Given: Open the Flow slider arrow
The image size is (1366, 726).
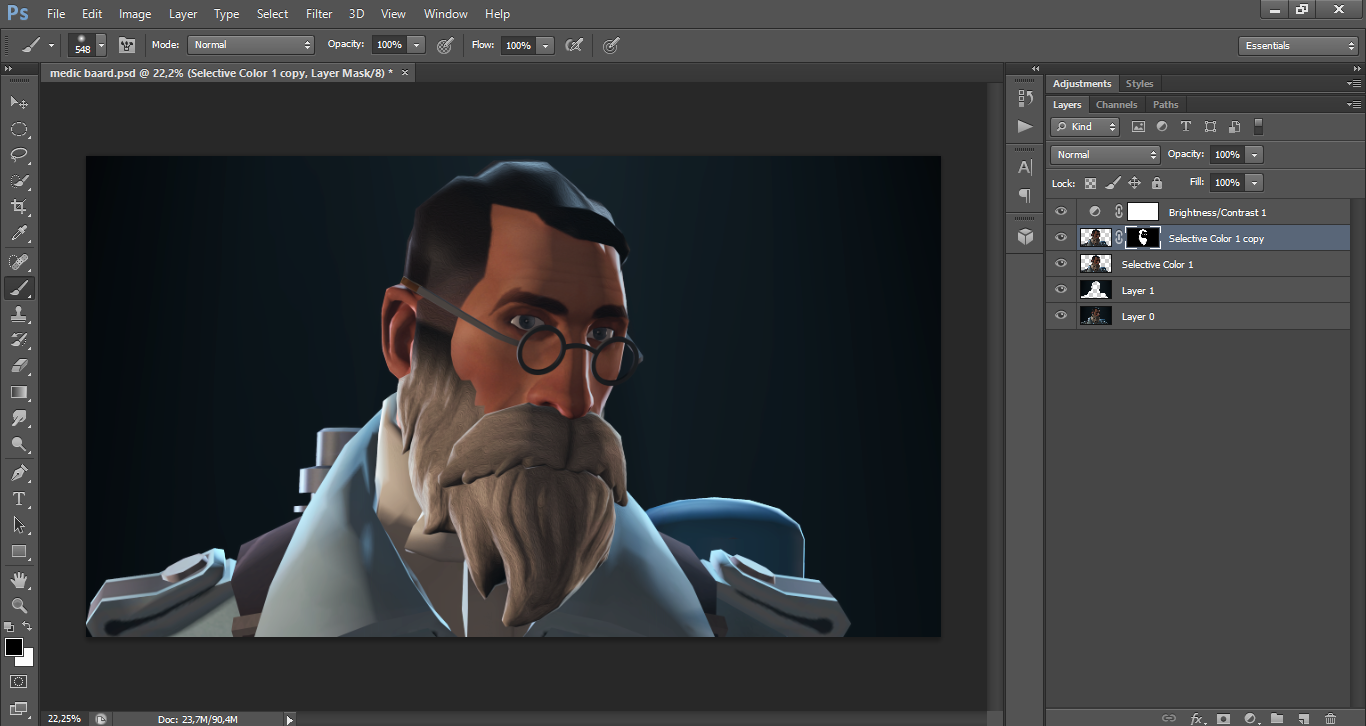Looking at the screenshot, I should tap(545, 45).
